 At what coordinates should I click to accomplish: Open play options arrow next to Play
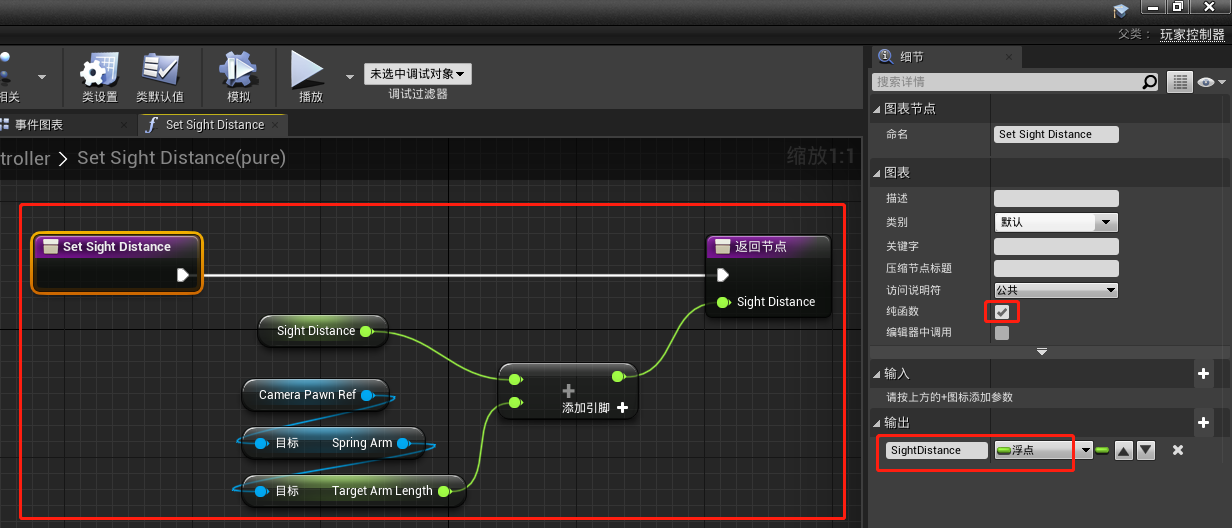[349, 76]
